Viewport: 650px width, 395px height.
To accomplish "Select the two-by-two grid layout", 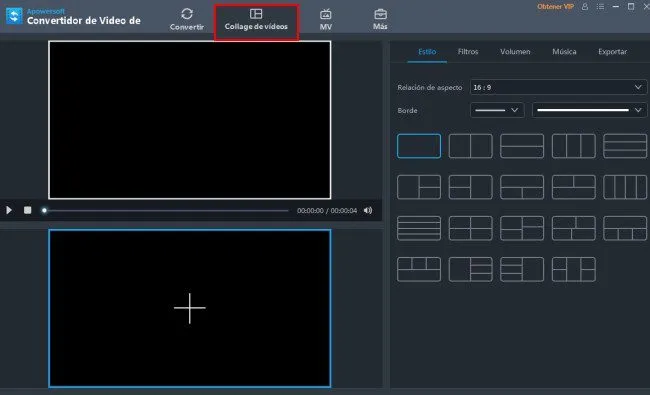I will [x=471, y=228].
